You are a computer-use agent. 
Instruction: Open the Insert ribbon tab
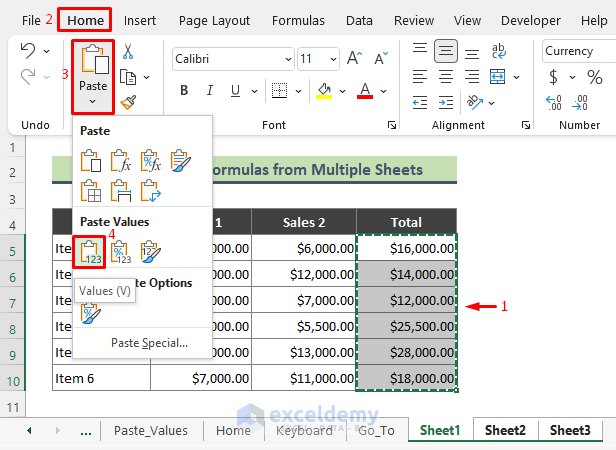click(140, 20)
